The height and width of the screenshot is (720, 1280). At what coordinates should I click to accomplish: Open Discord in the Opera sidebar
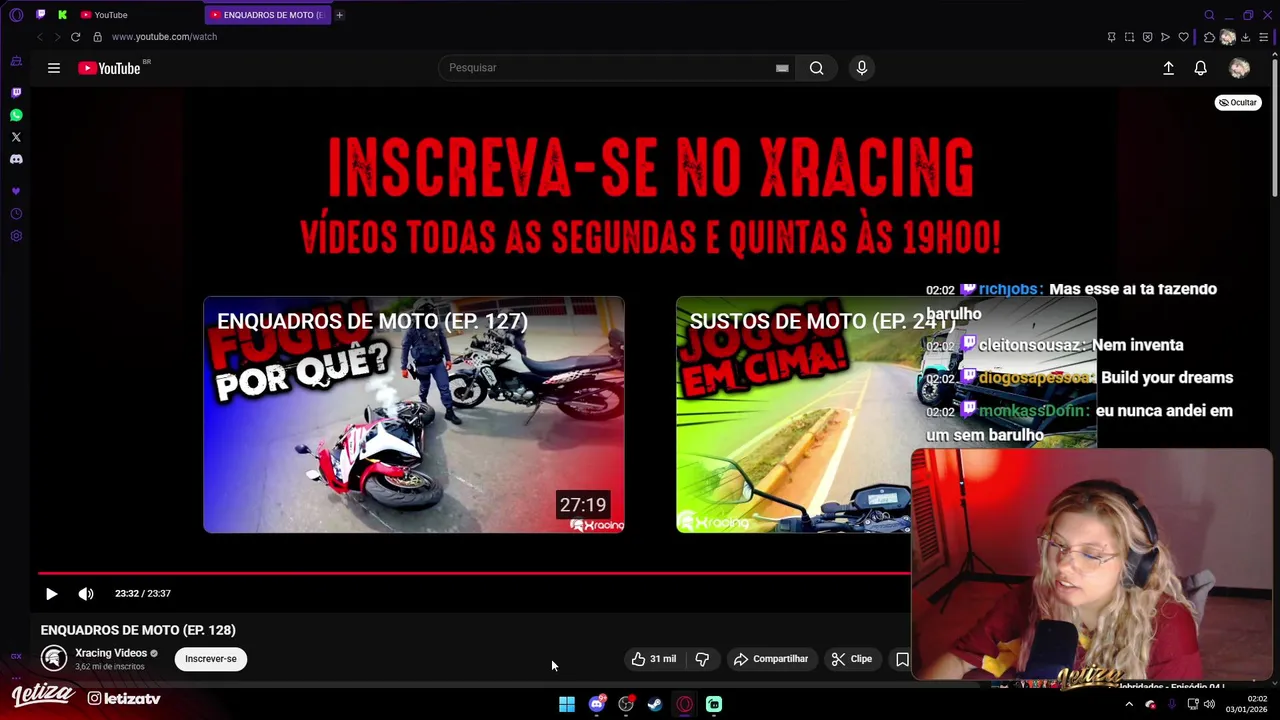(16, 159)
